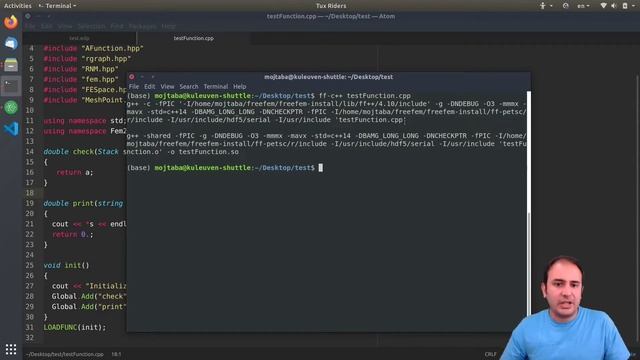Open the terminal View menu
The image size is (640, 360).
tap(167, 87)
